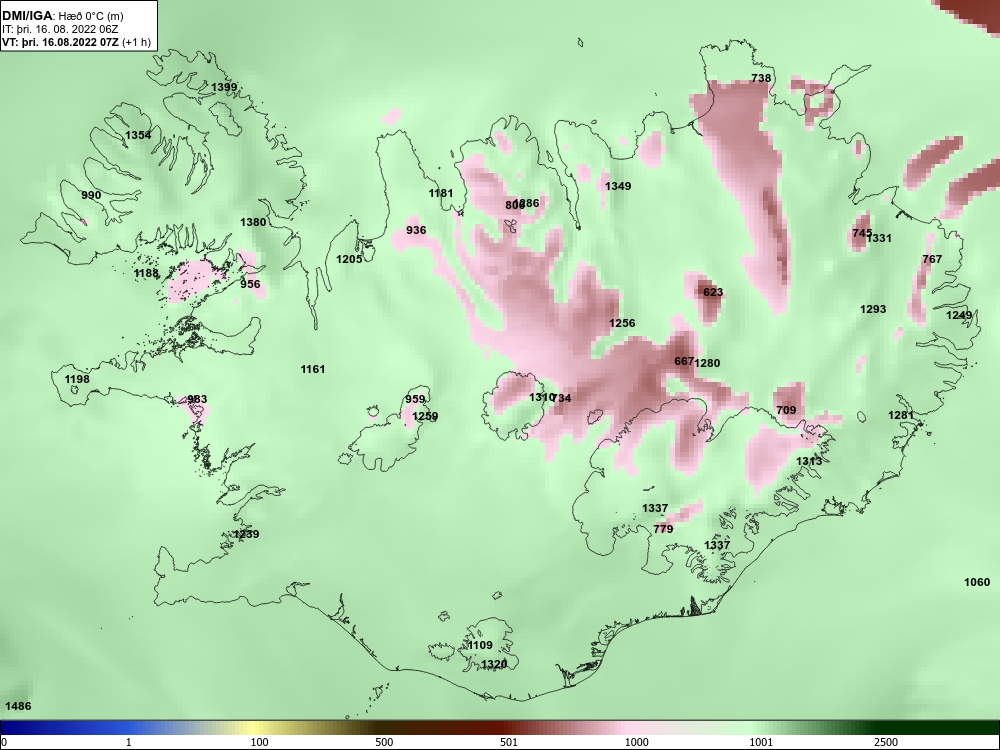Click the 1354 height label
The width and height of the screenshot is (1000, 750).
pyautogui.click(x=138, y=135)
